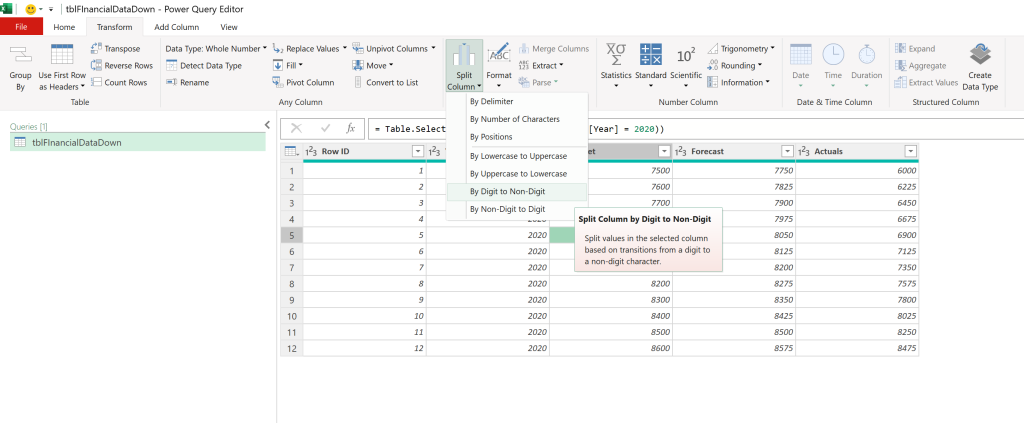Open the quick access toolbar dropdown
Image resolution: width=1024 pixels, height=423 pixels.
tap(50, 10)
